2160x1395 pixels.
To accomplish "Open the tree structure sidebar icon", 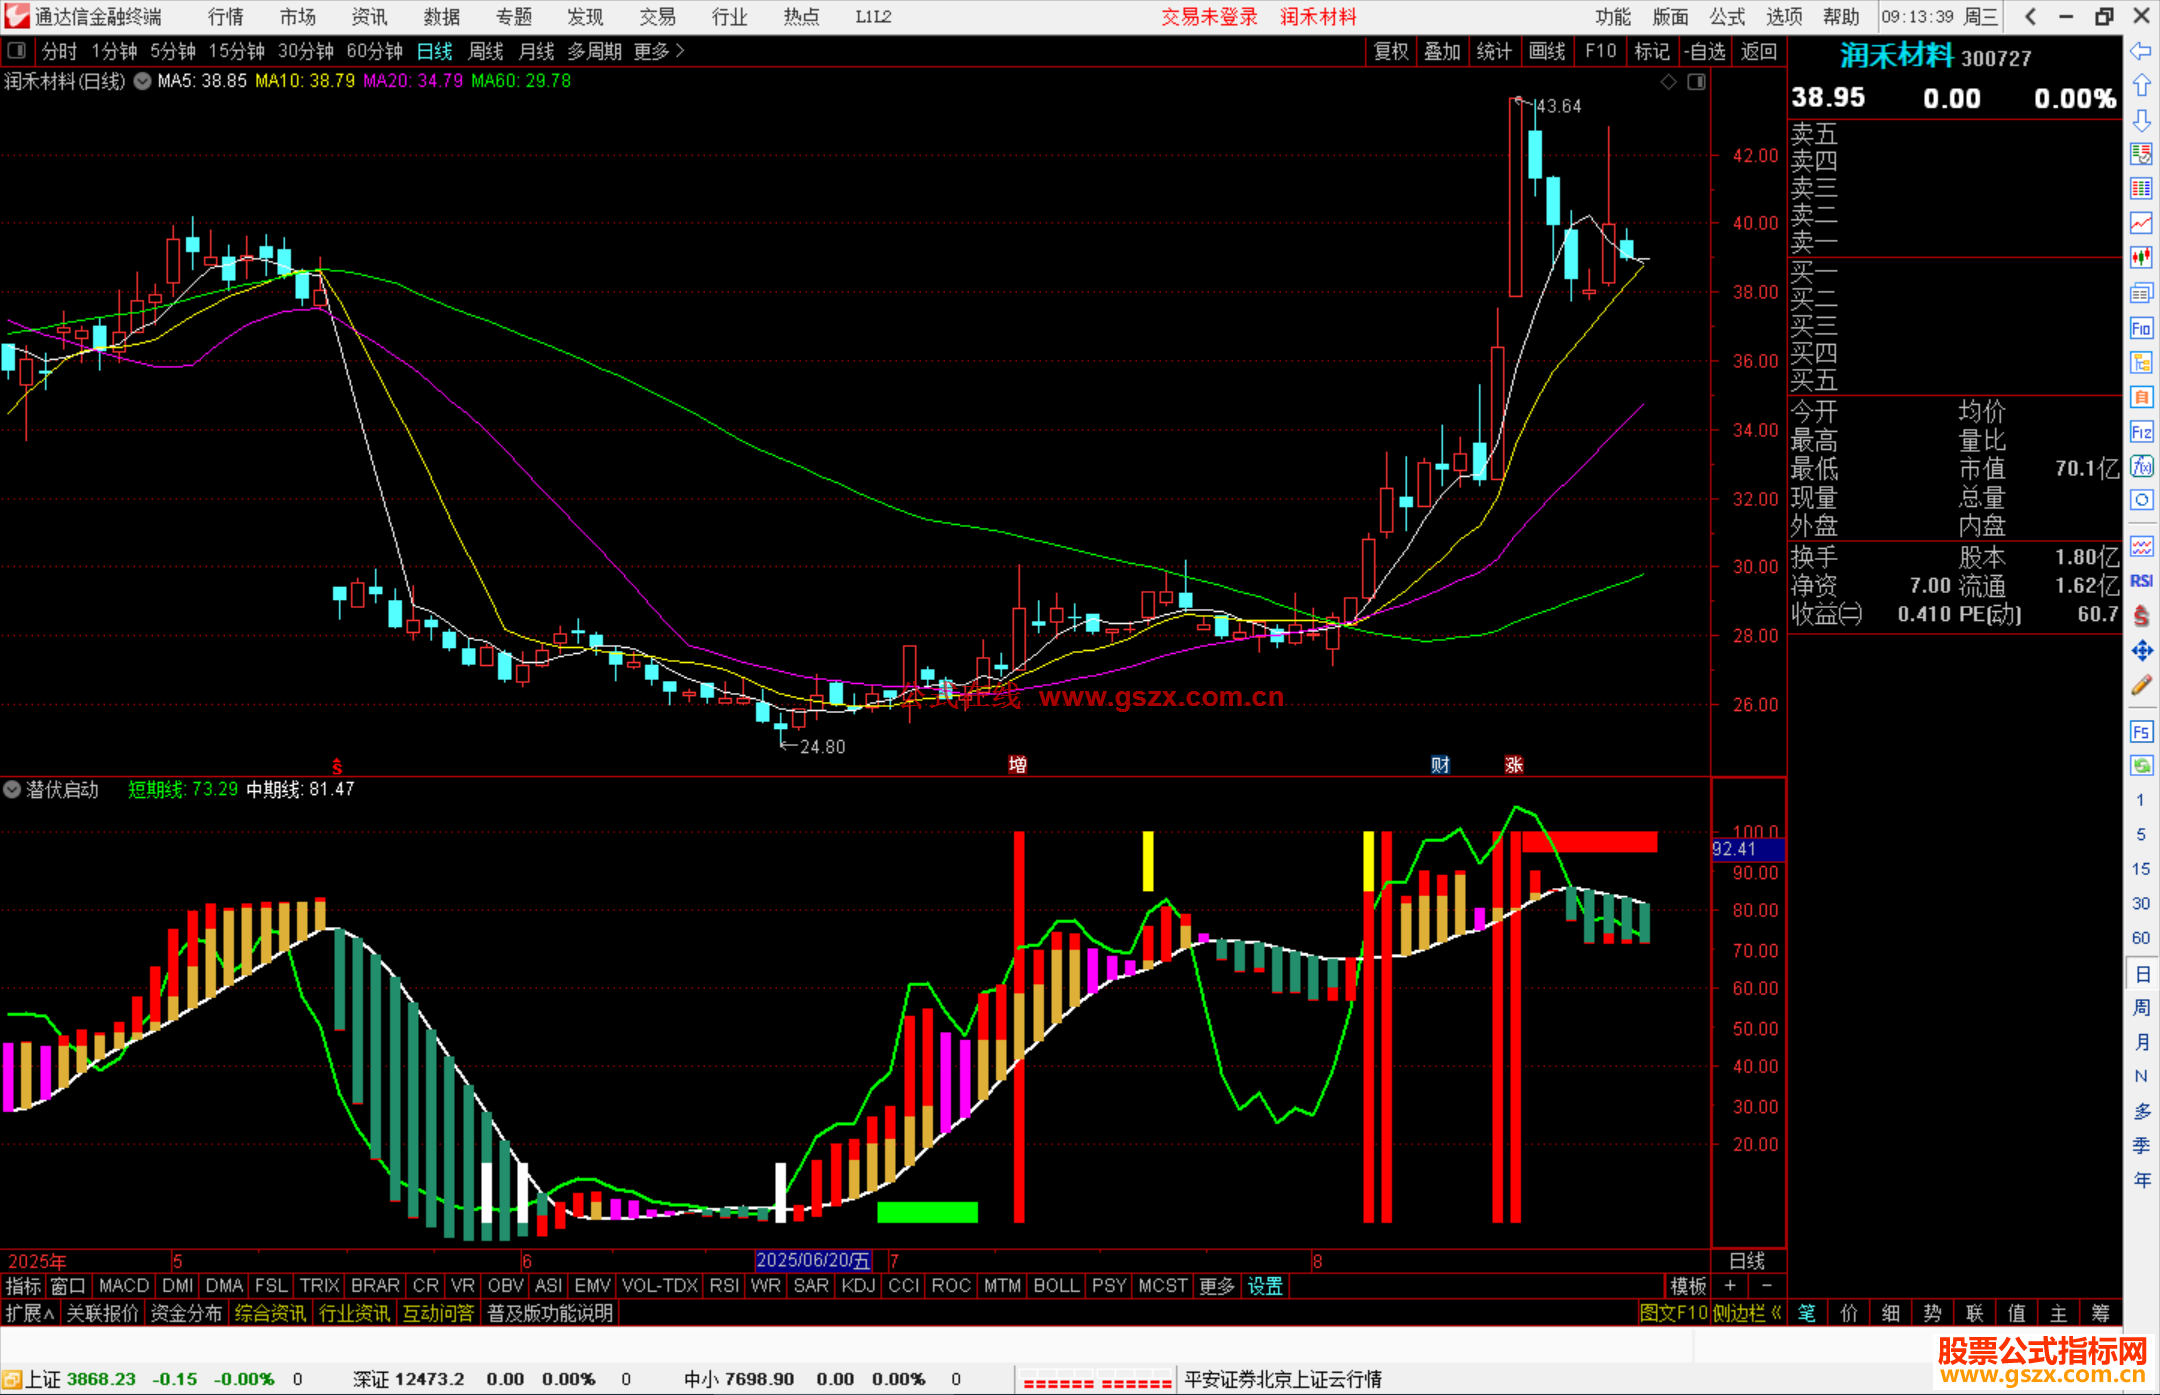I will tap(2141, 362).
